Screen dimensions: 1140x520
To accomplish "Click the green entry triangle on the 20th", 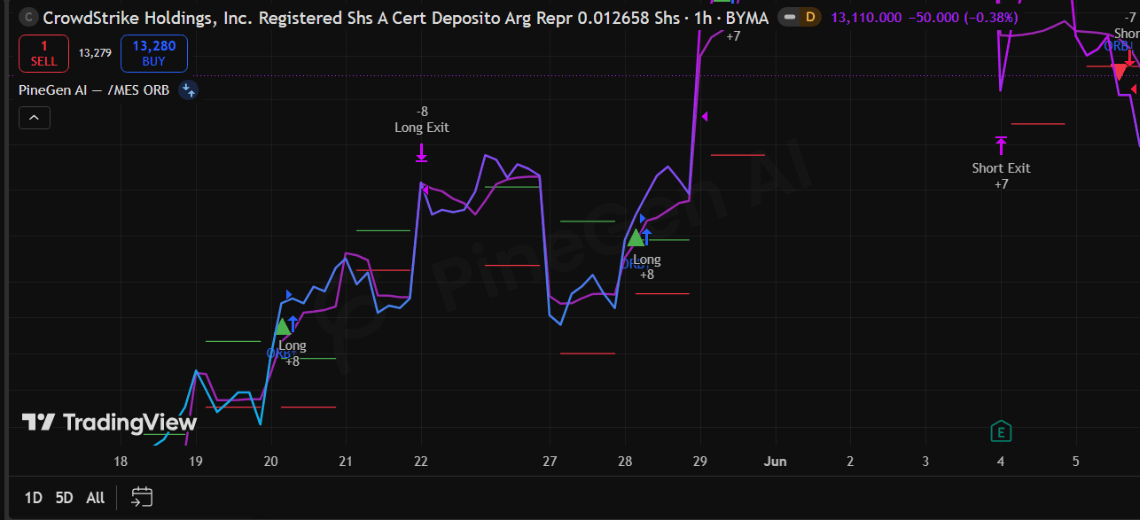I will [x=283, y=327].
